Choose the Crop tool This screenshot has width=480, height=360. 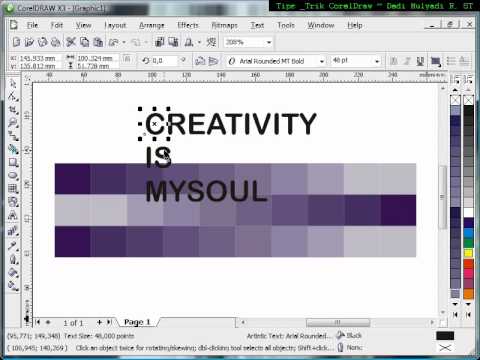[13, 110]
